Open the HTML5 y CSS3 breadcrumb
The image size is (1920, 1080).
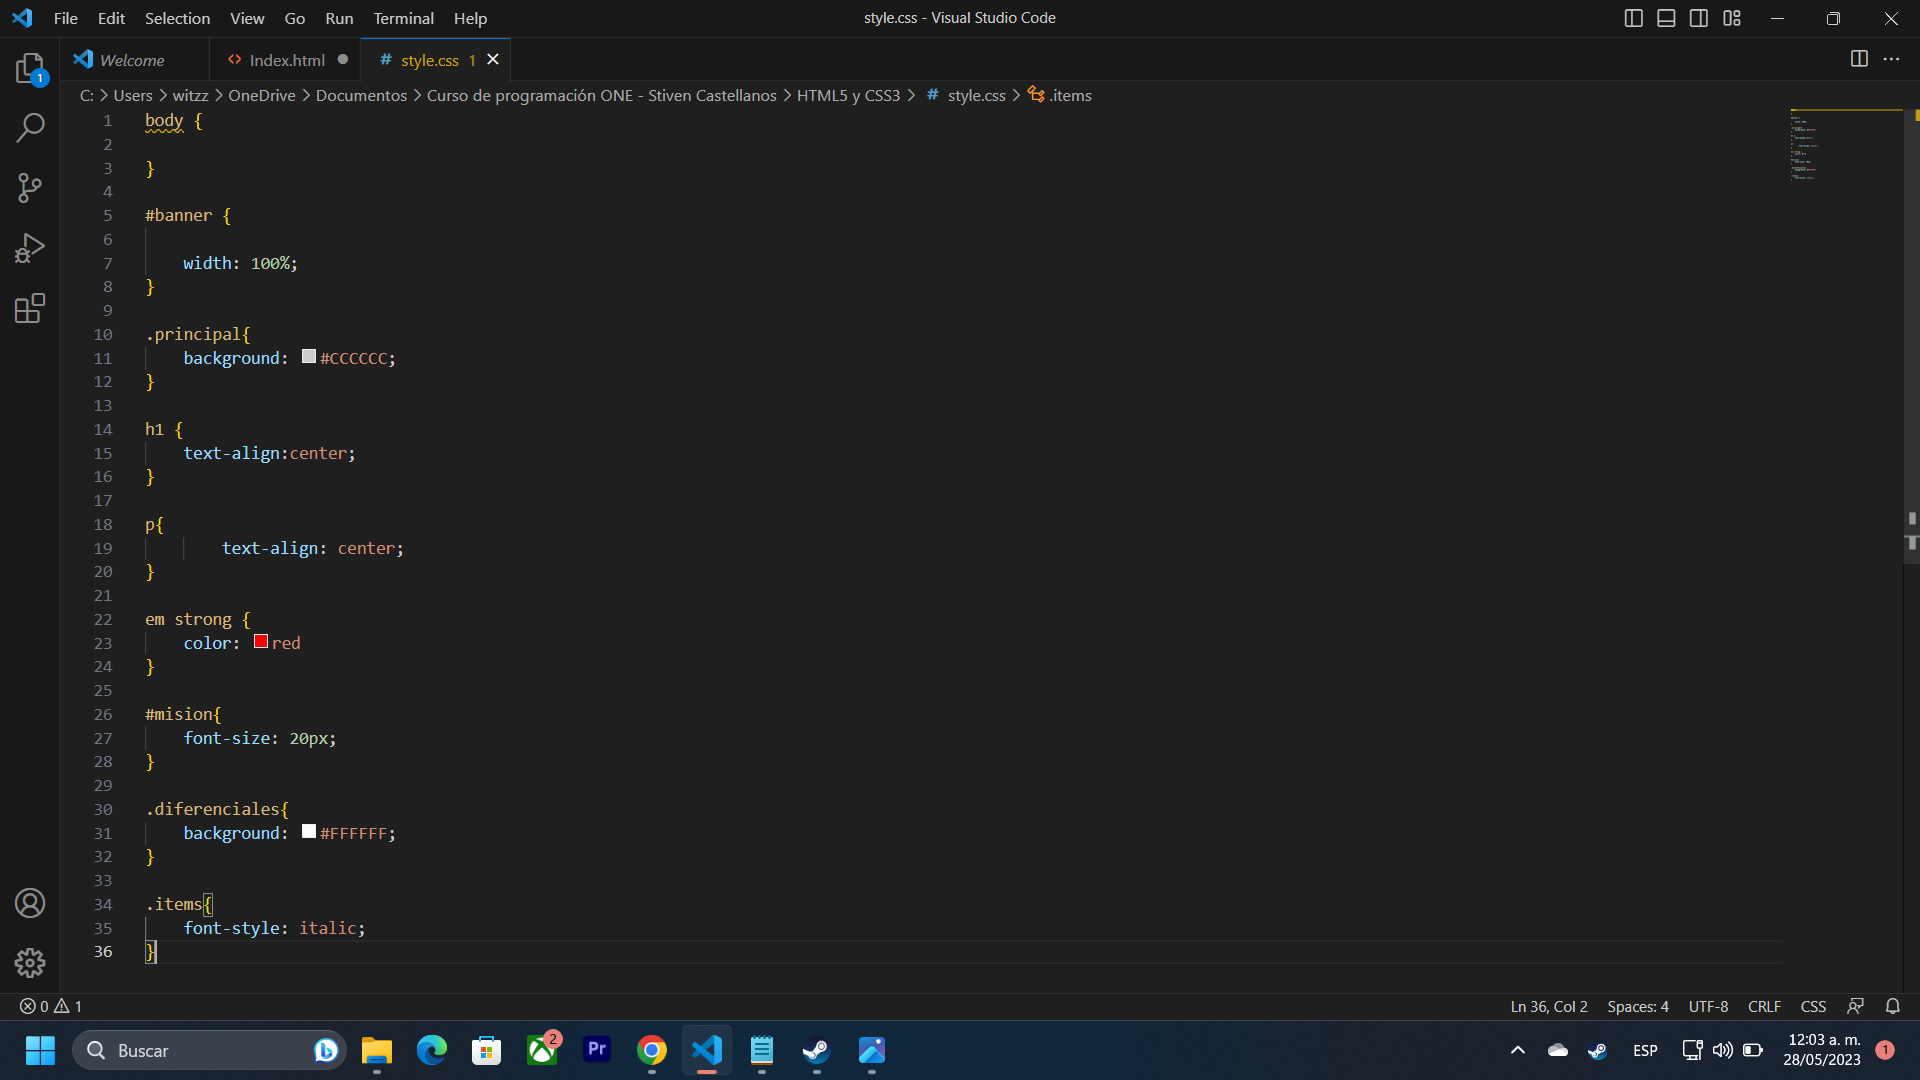coord(848,95)
